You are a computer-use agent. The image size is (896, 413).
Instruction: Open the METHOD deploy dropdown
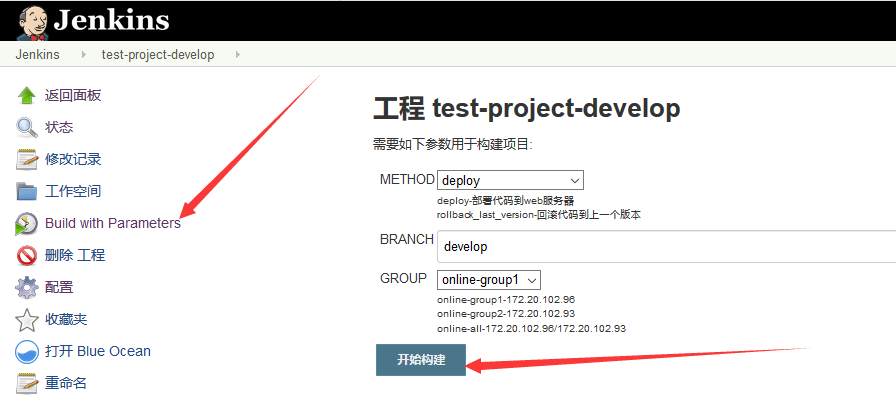pos(510,181)
